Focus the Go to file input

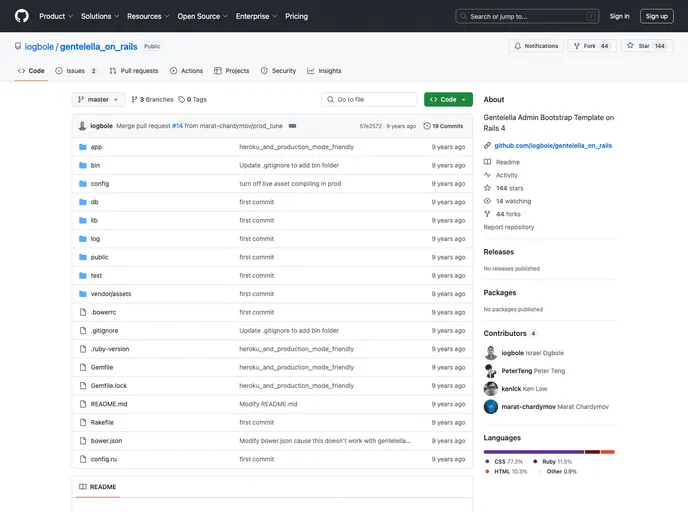pos(369,100)
